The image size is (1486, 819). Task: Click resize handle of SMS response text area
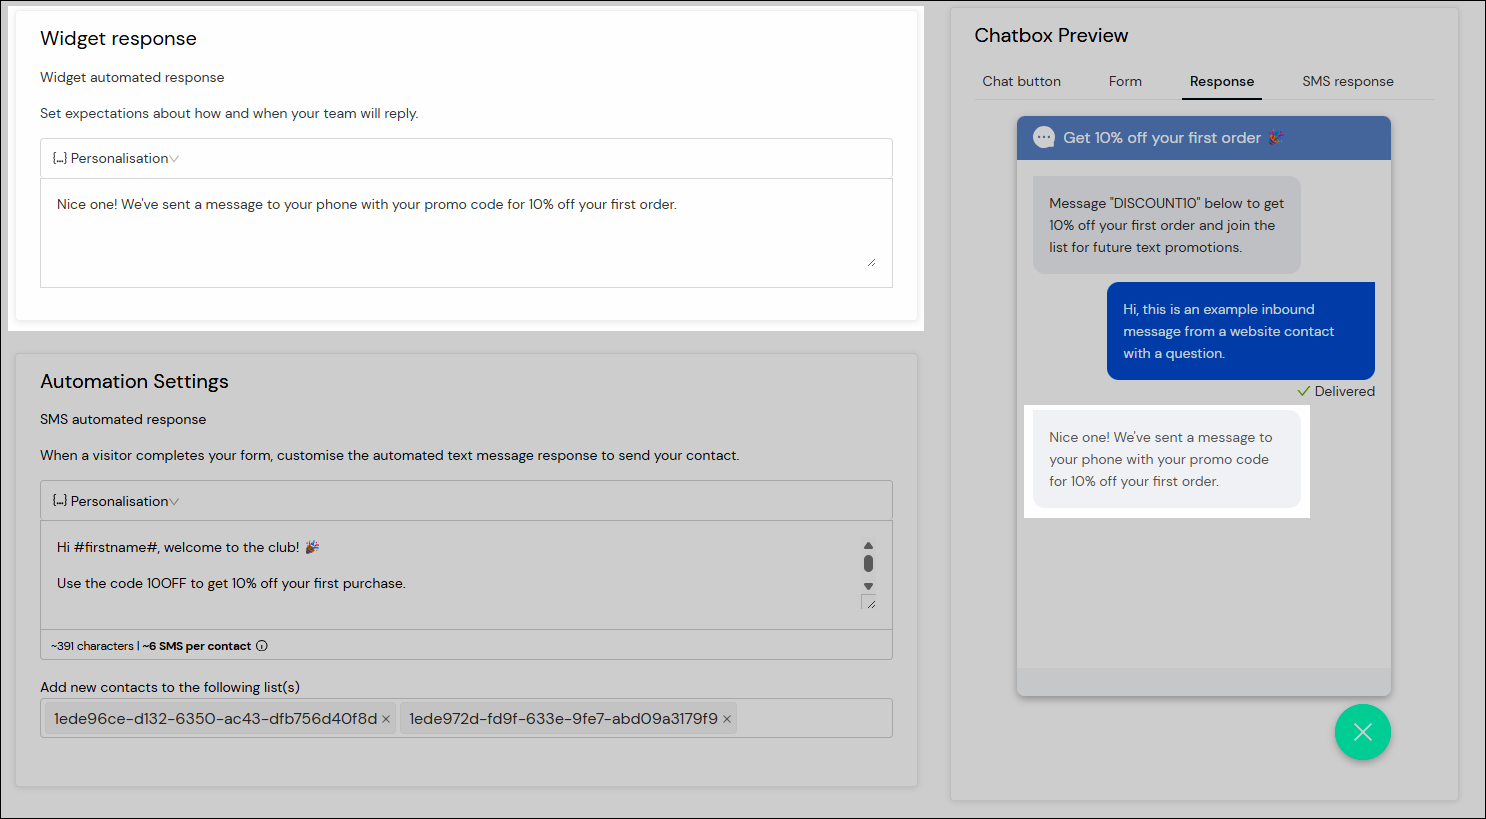click(869, 603)
